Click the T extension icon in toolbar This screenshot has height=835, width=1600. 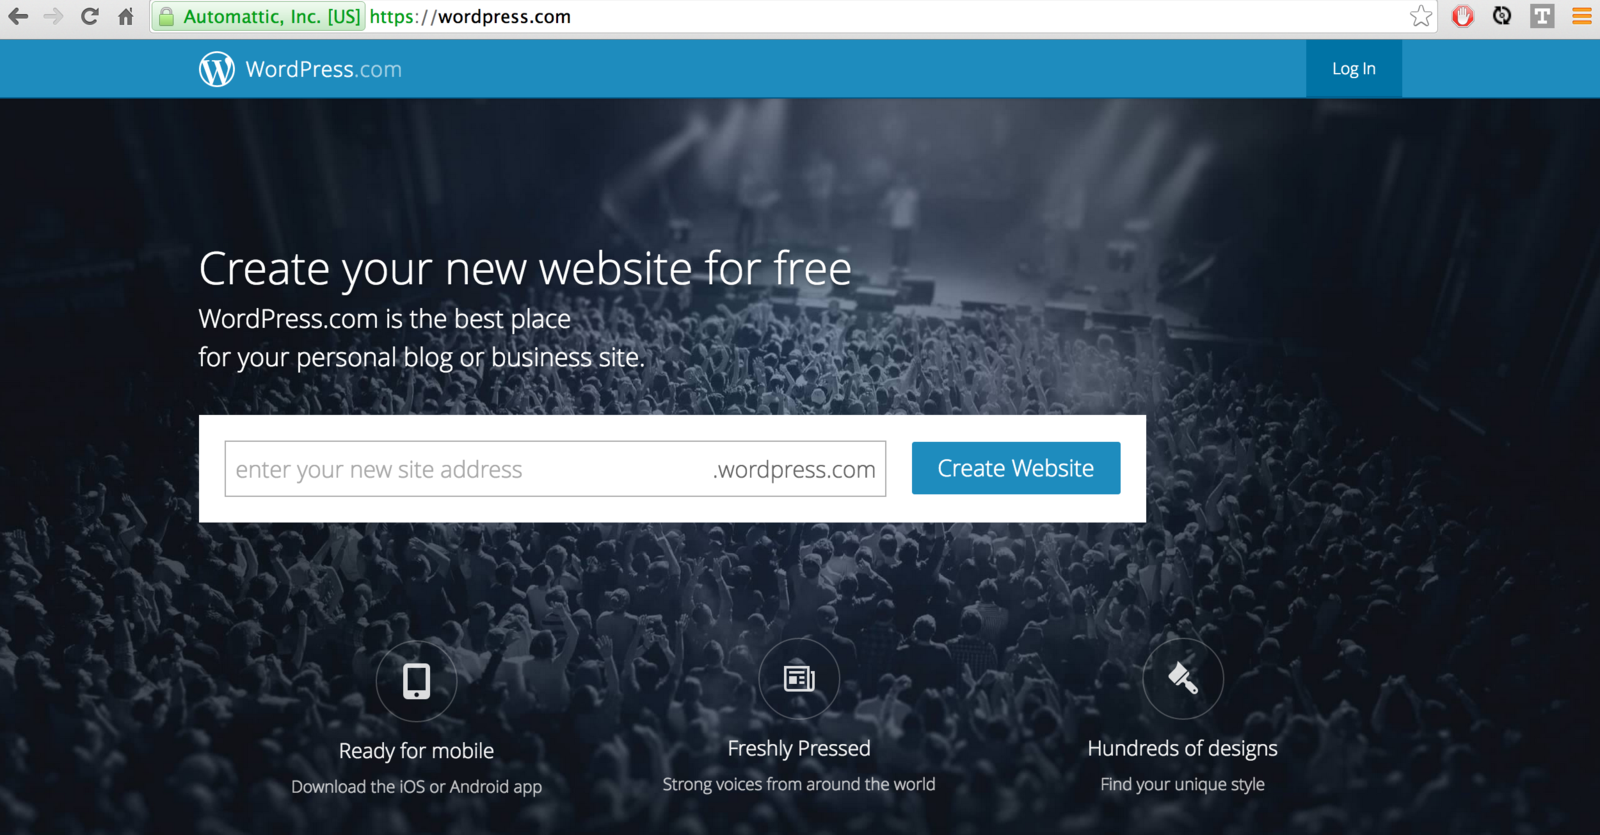pos(1542,16)
